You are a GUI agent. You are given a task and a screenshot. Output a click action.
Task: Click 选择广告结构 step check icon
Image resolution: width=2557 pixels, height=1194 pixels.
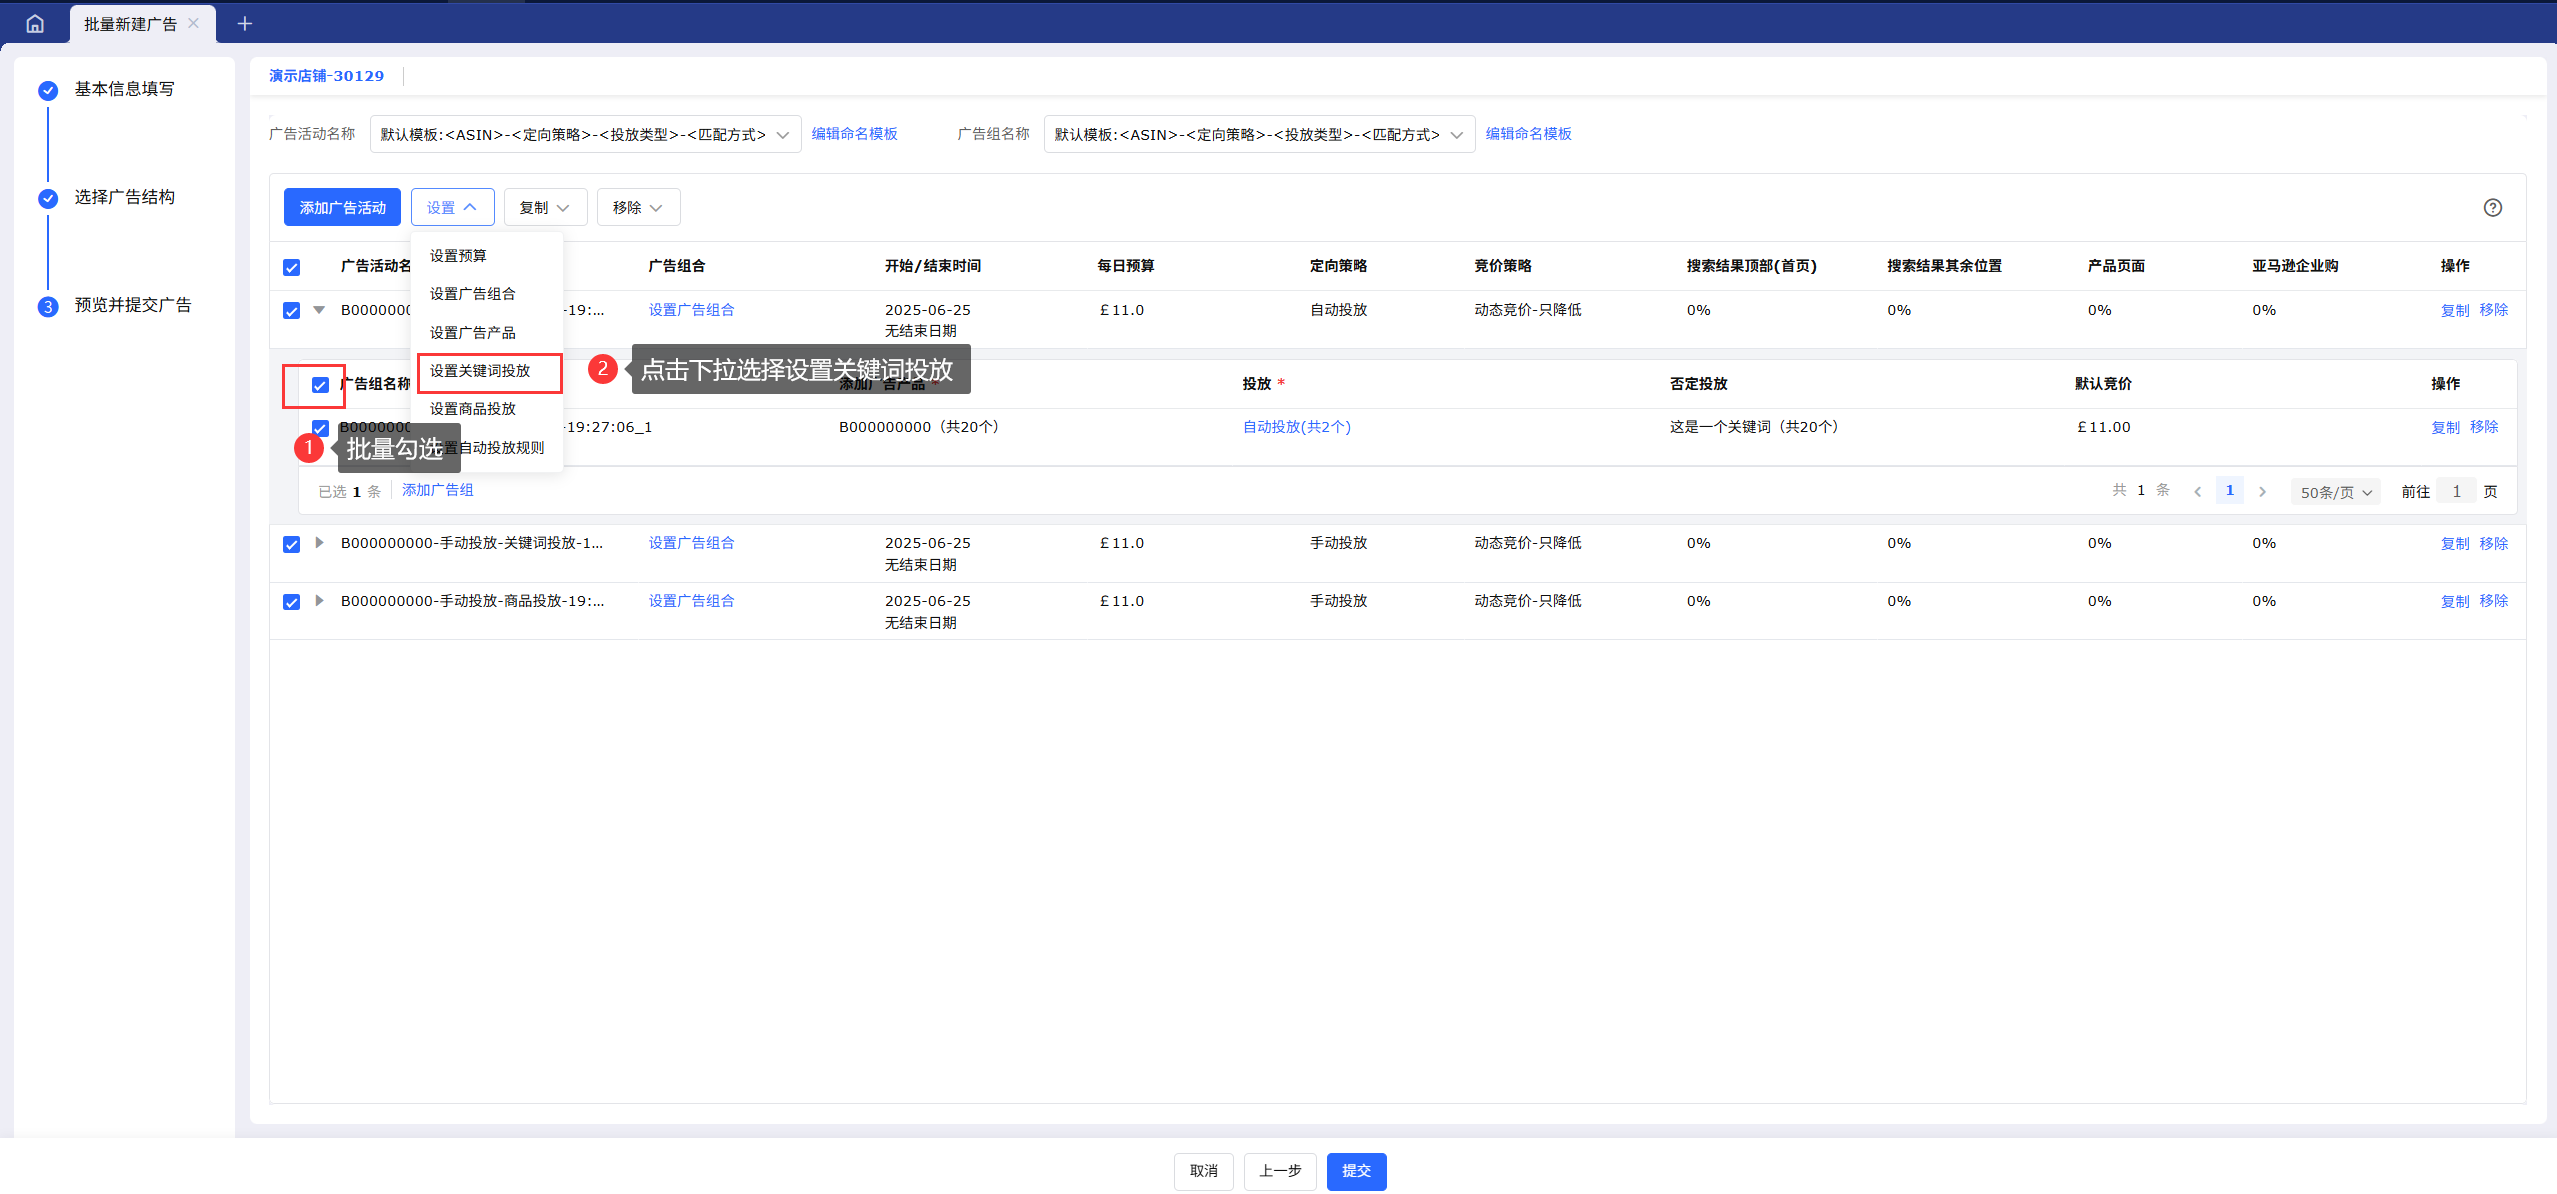tap(48, 198)
